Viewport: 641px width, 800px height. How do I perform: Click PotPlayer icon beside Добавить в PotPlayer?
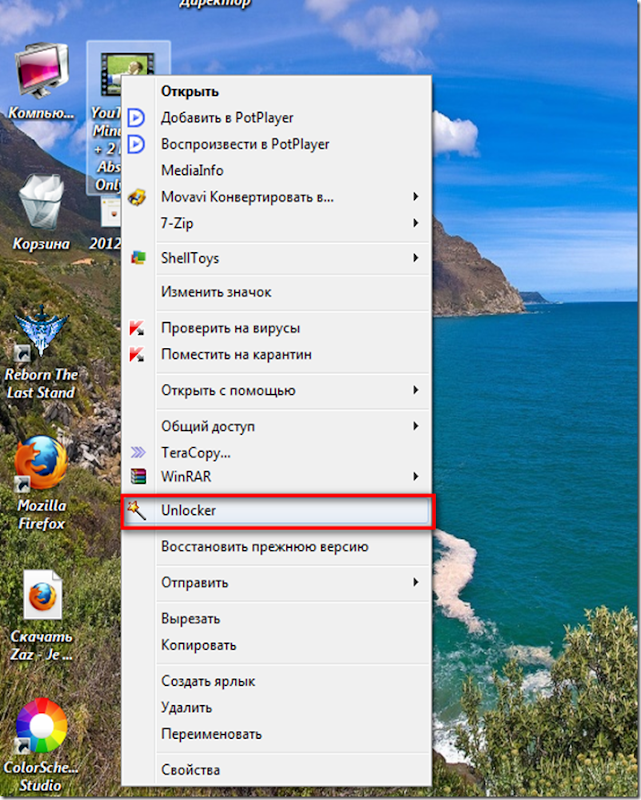coord(136,118)
